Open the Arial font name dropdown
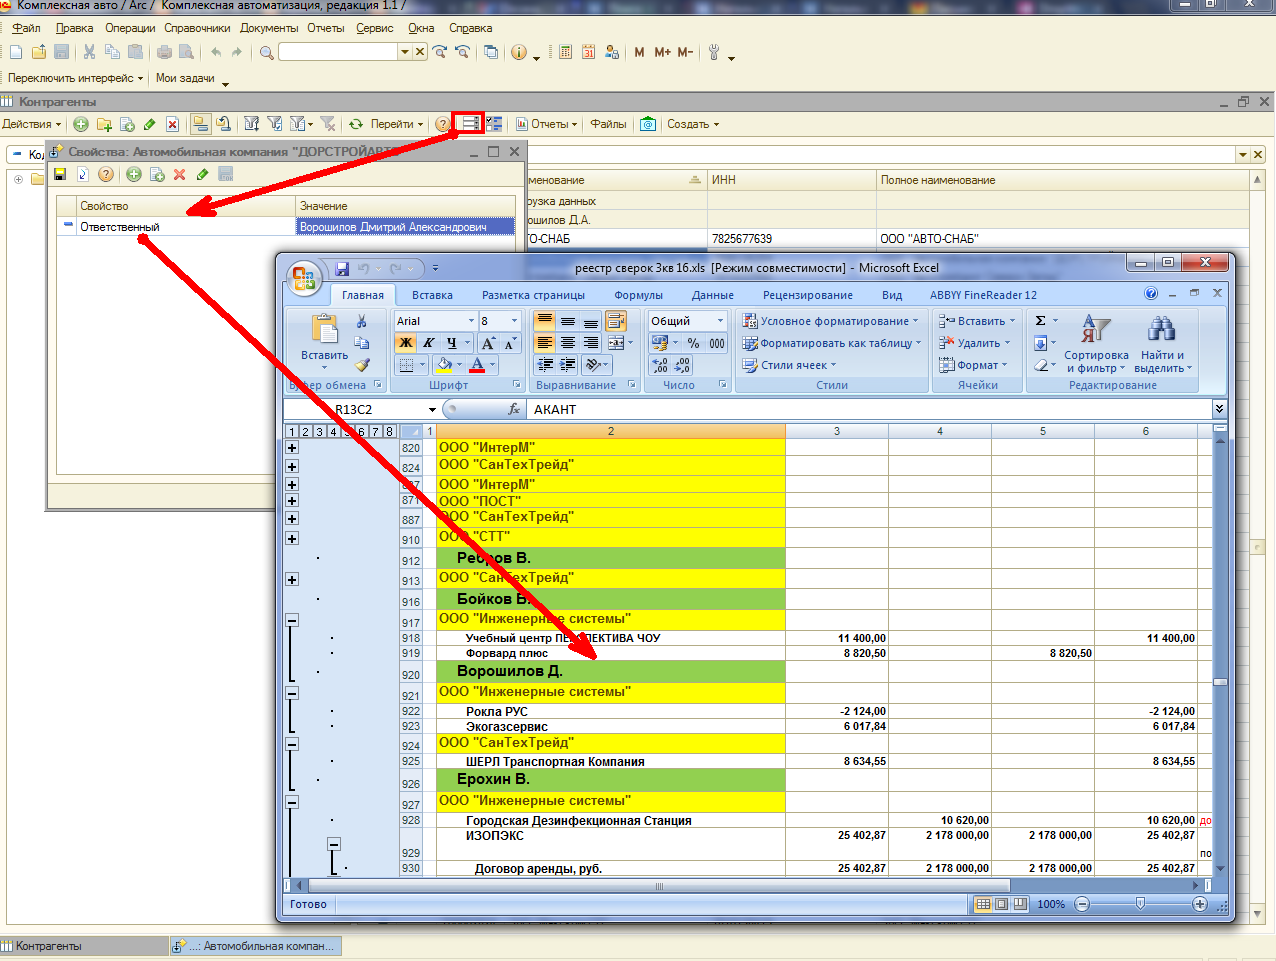The width and height of the screenshot is (1276, 961). tap(471, 321)
